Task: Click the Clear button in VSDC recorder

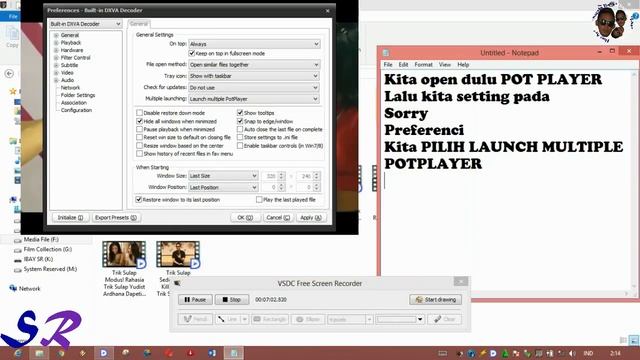Action: [444, 319]
